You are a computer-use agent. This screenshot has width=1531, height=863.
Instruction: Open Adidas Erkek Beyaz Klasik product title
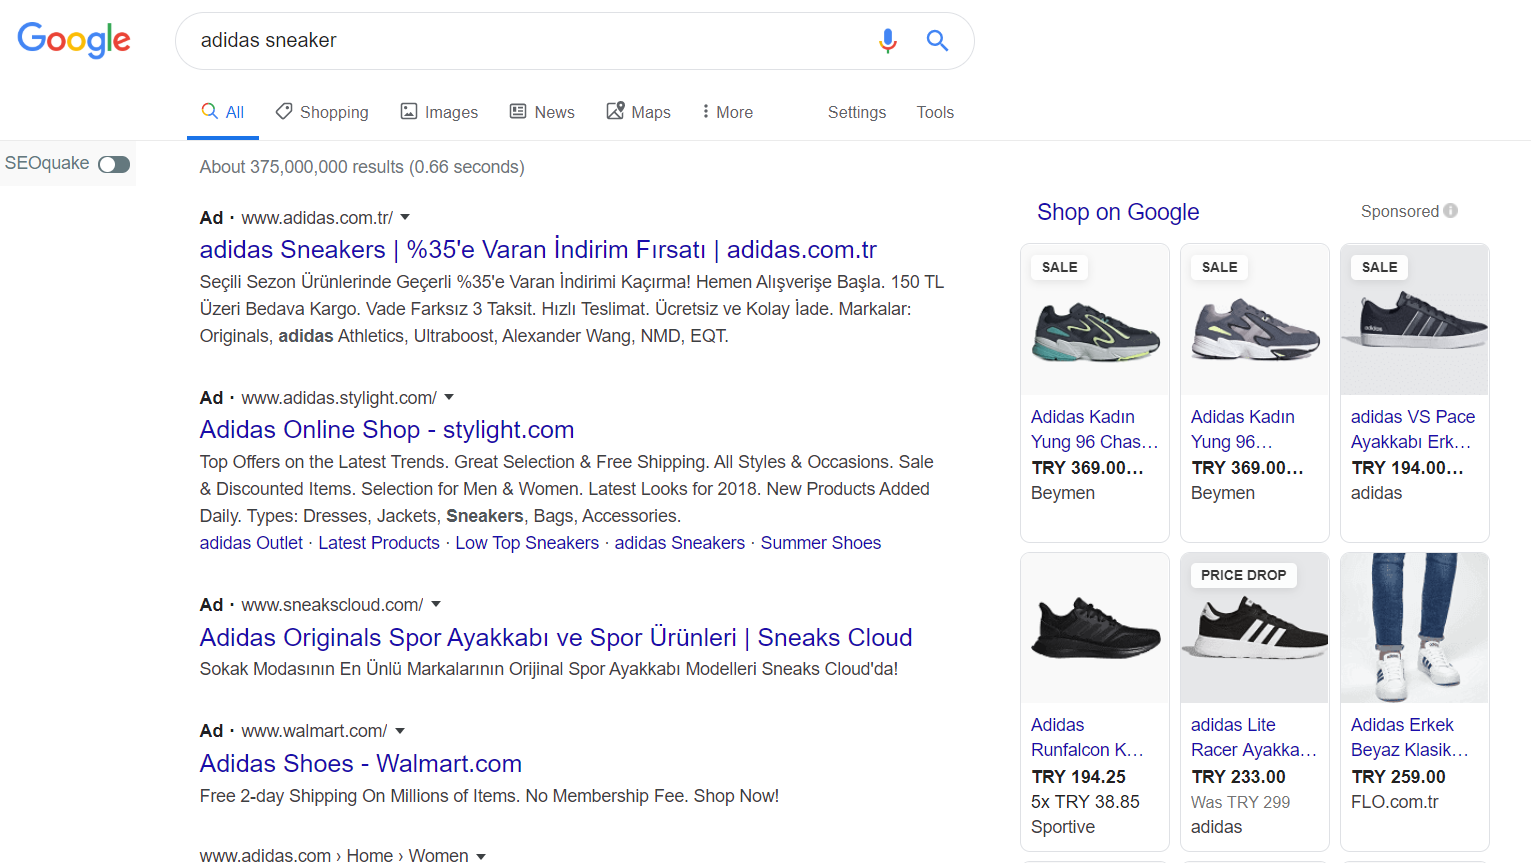tap(1410, 737)
